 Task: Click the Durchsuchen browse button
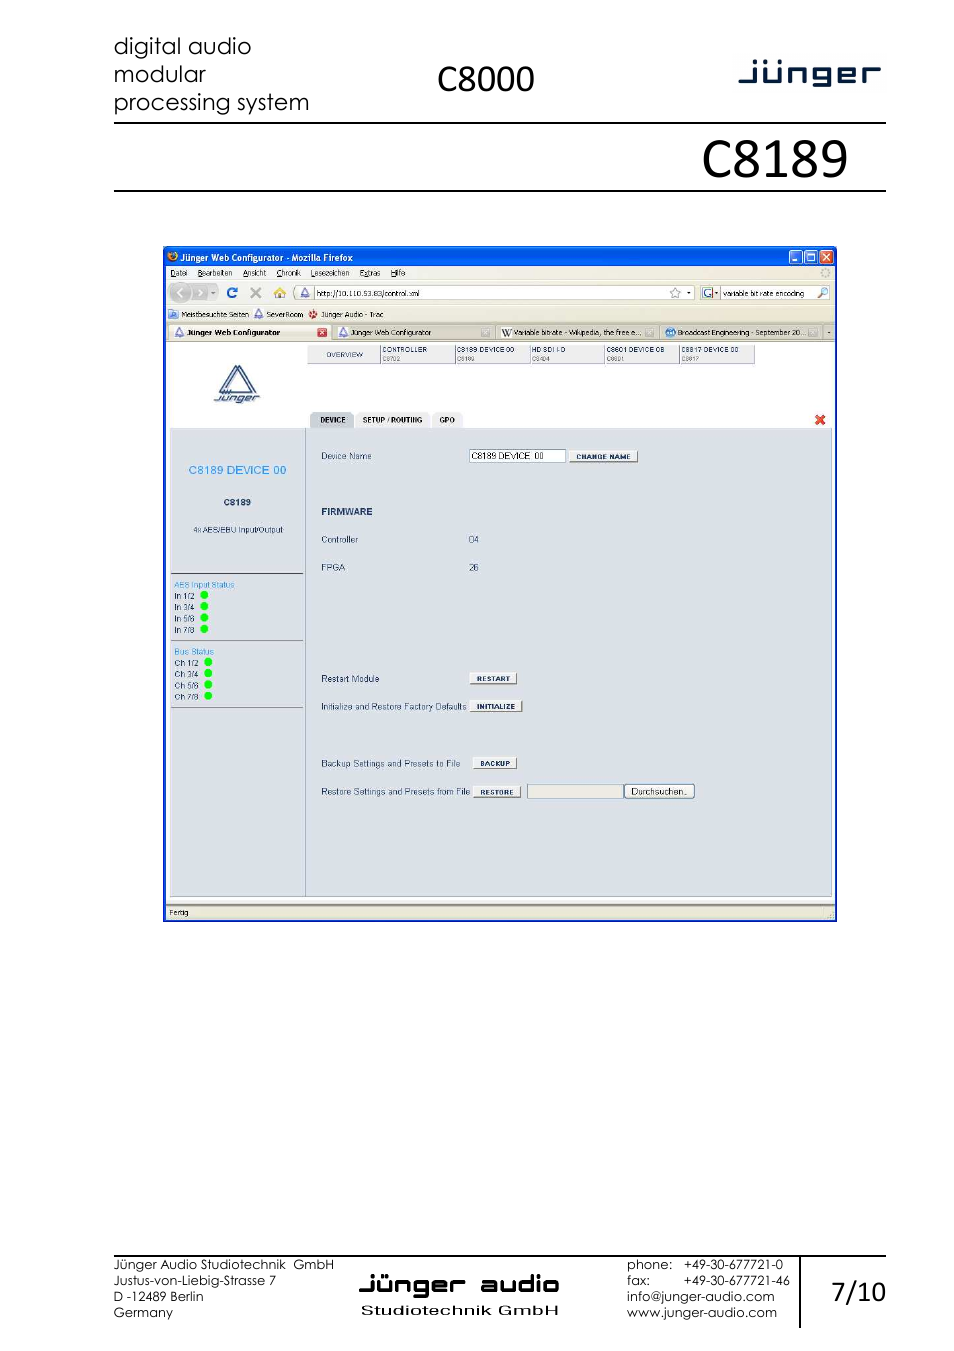coord(659,792)
